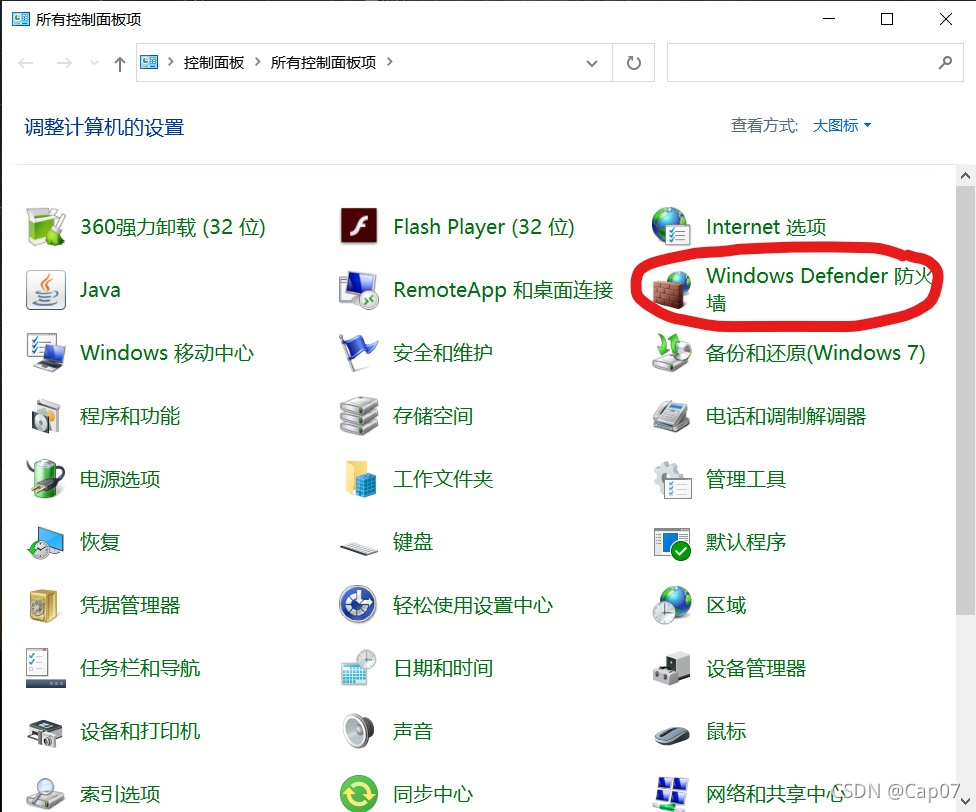Click the control panel icon in address bar
976x812 pixels.
click(149, 62)
